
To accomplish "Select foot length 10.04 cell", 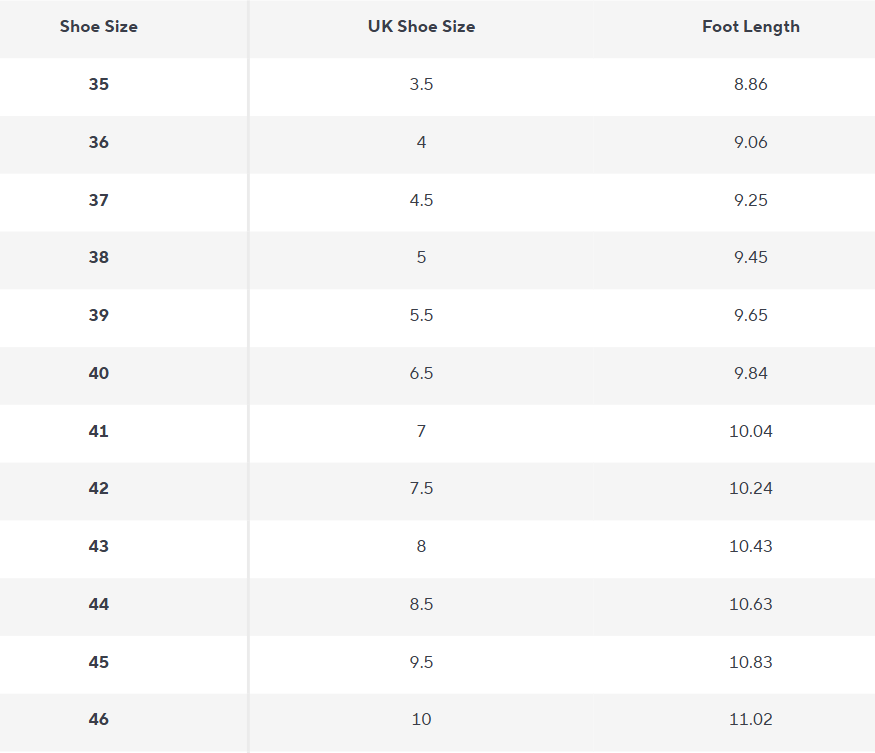I will pos(751,432).
